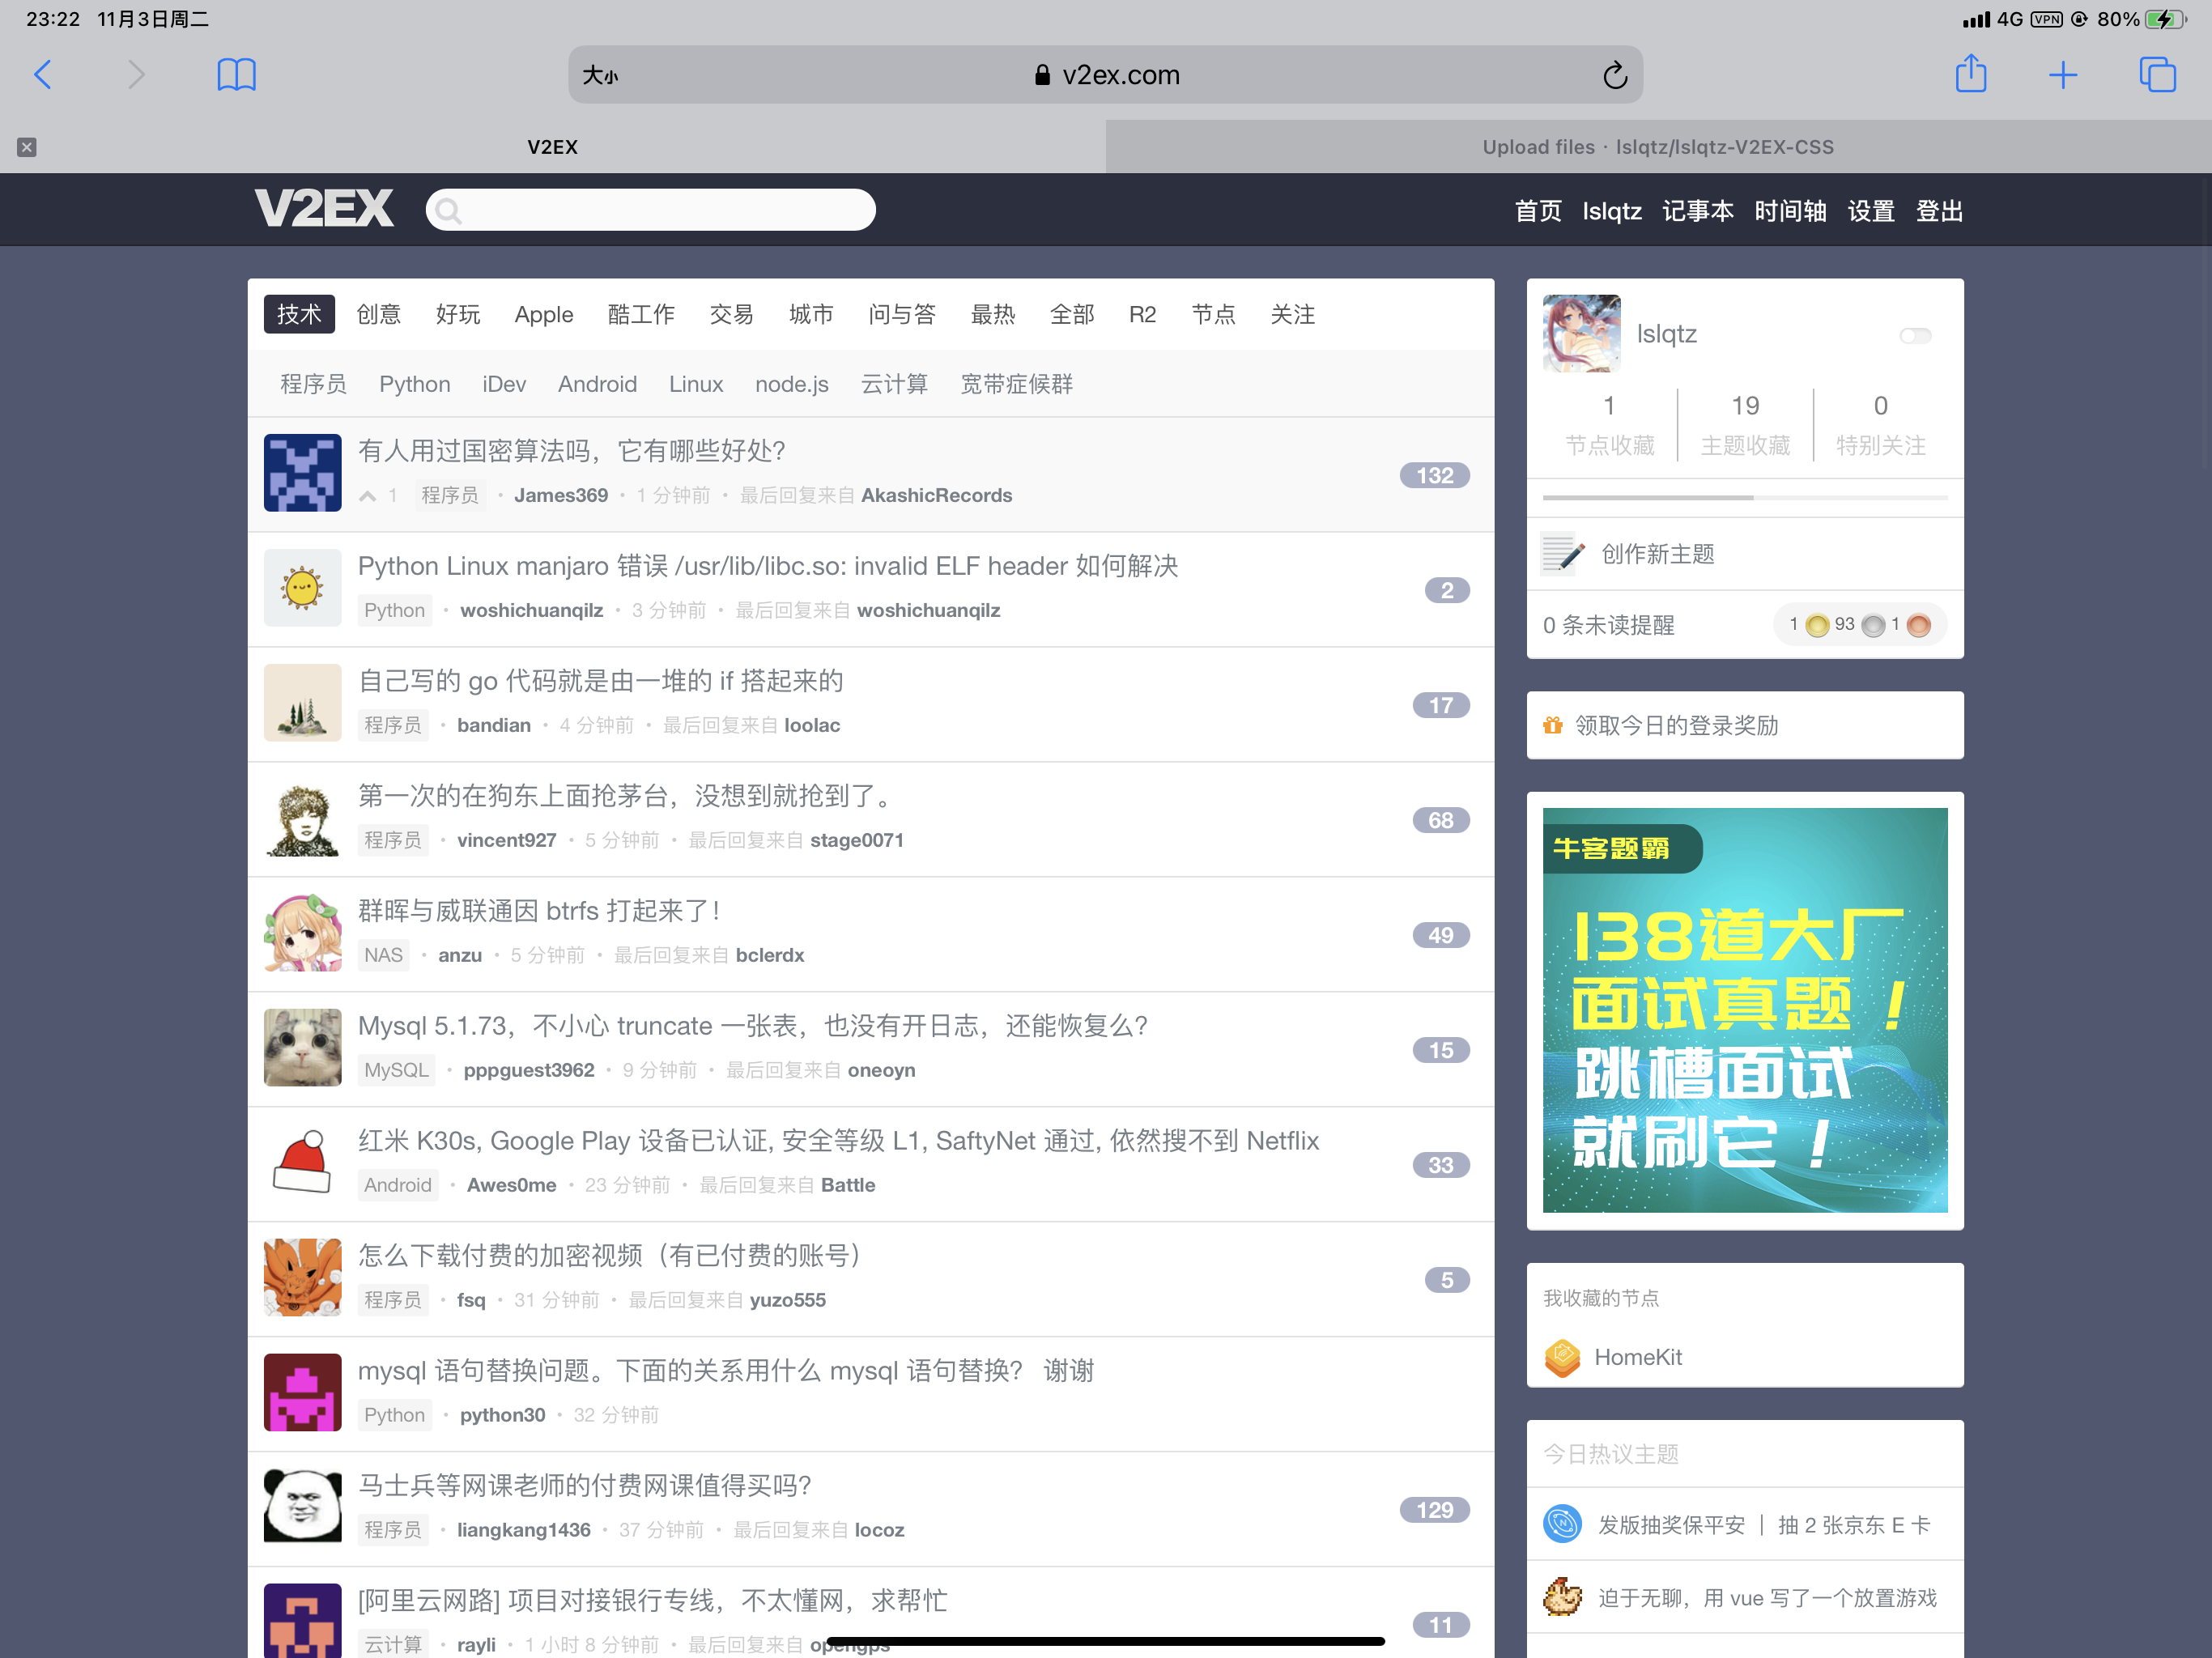
Task: Open the 大小 text size menu
Action: pyautogui.click(x=600, y=76)
